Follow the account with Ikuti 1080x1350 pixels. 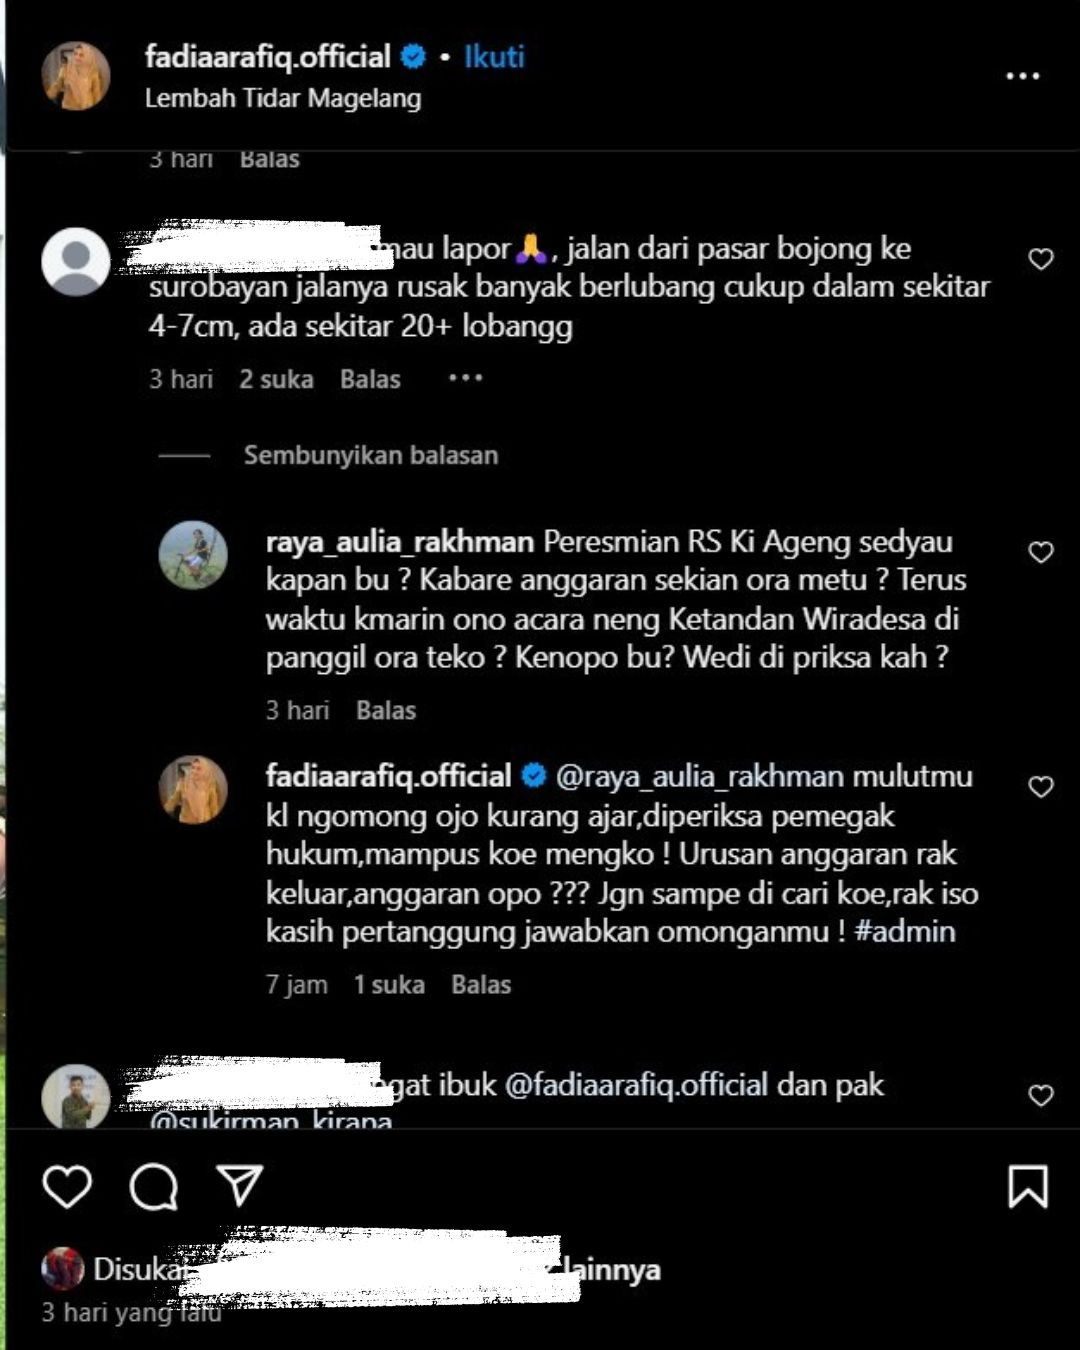[494, 56]
